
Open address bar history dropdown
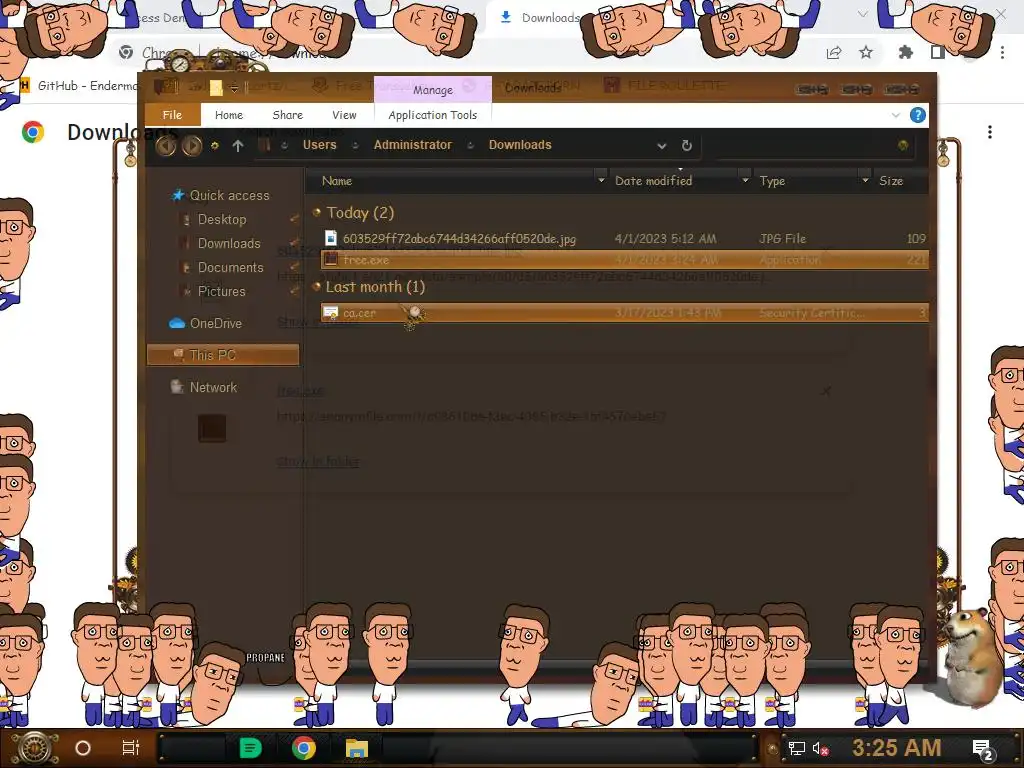tap(662, 146)
